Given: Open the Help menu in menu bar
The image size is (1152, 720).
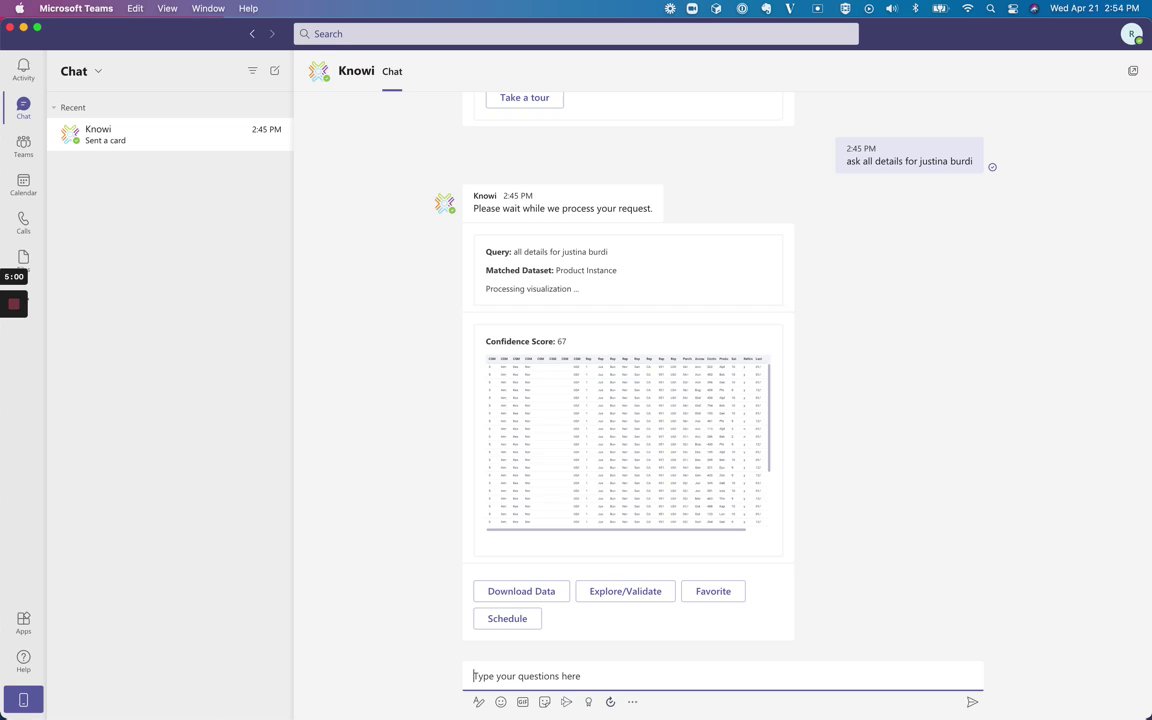Looking at the screenshot, I should 248,8.
